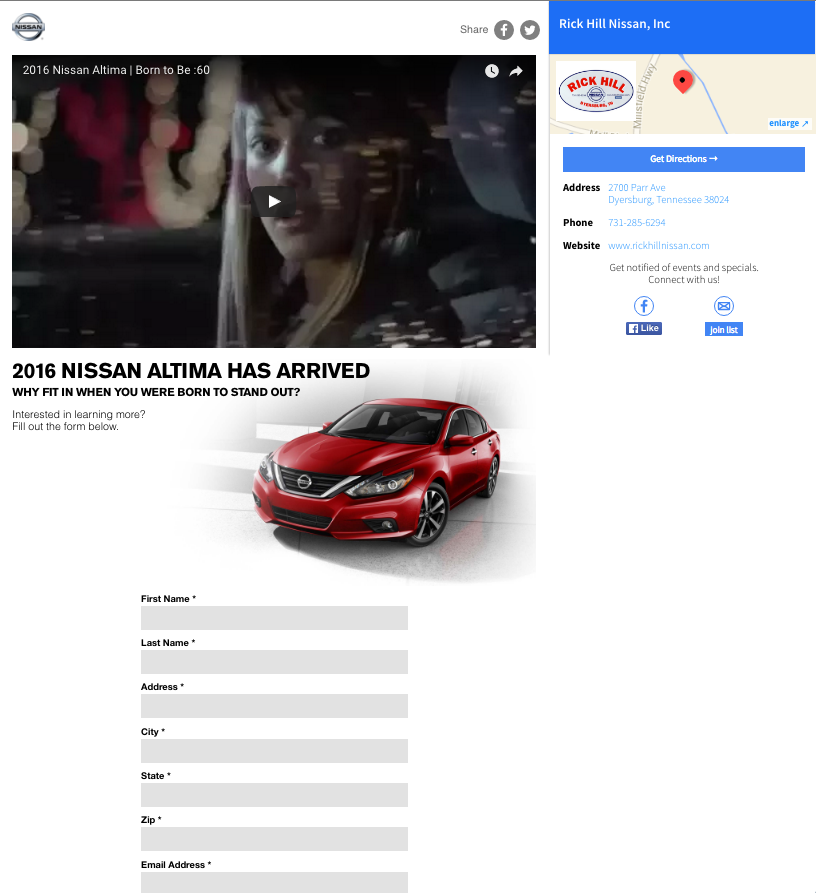
Task: Click the red map location pin
Action: (683, 82)
